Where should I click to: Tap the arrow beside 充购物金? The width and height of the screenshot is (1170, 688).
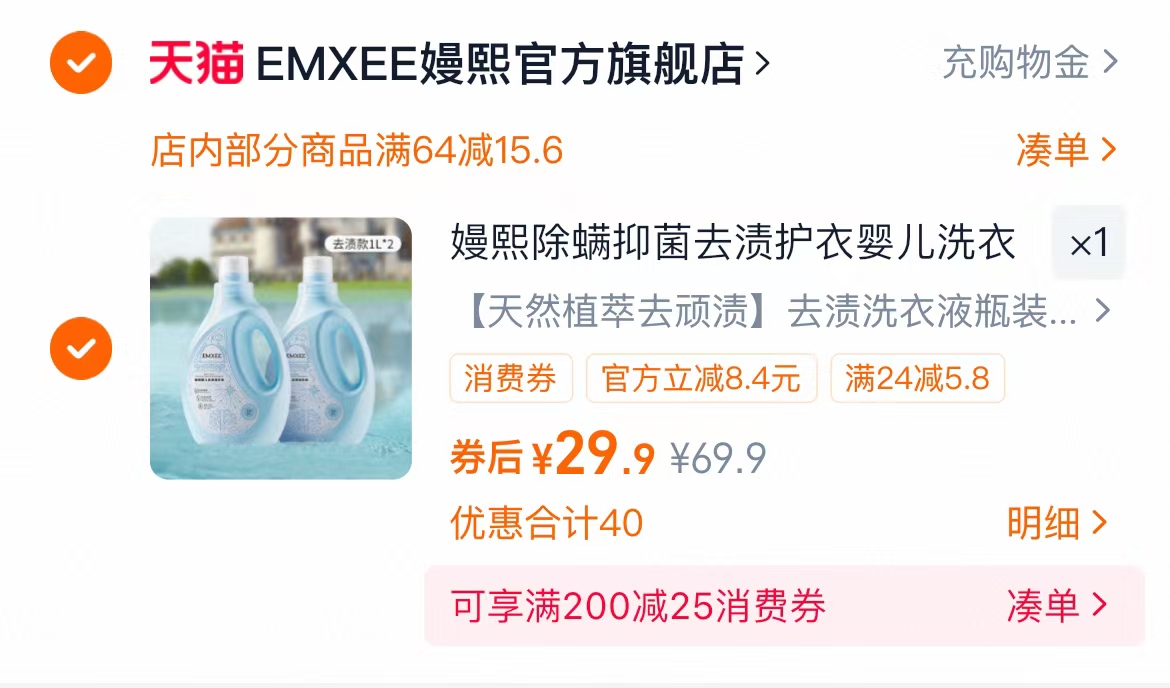[x=1110, y=63]
